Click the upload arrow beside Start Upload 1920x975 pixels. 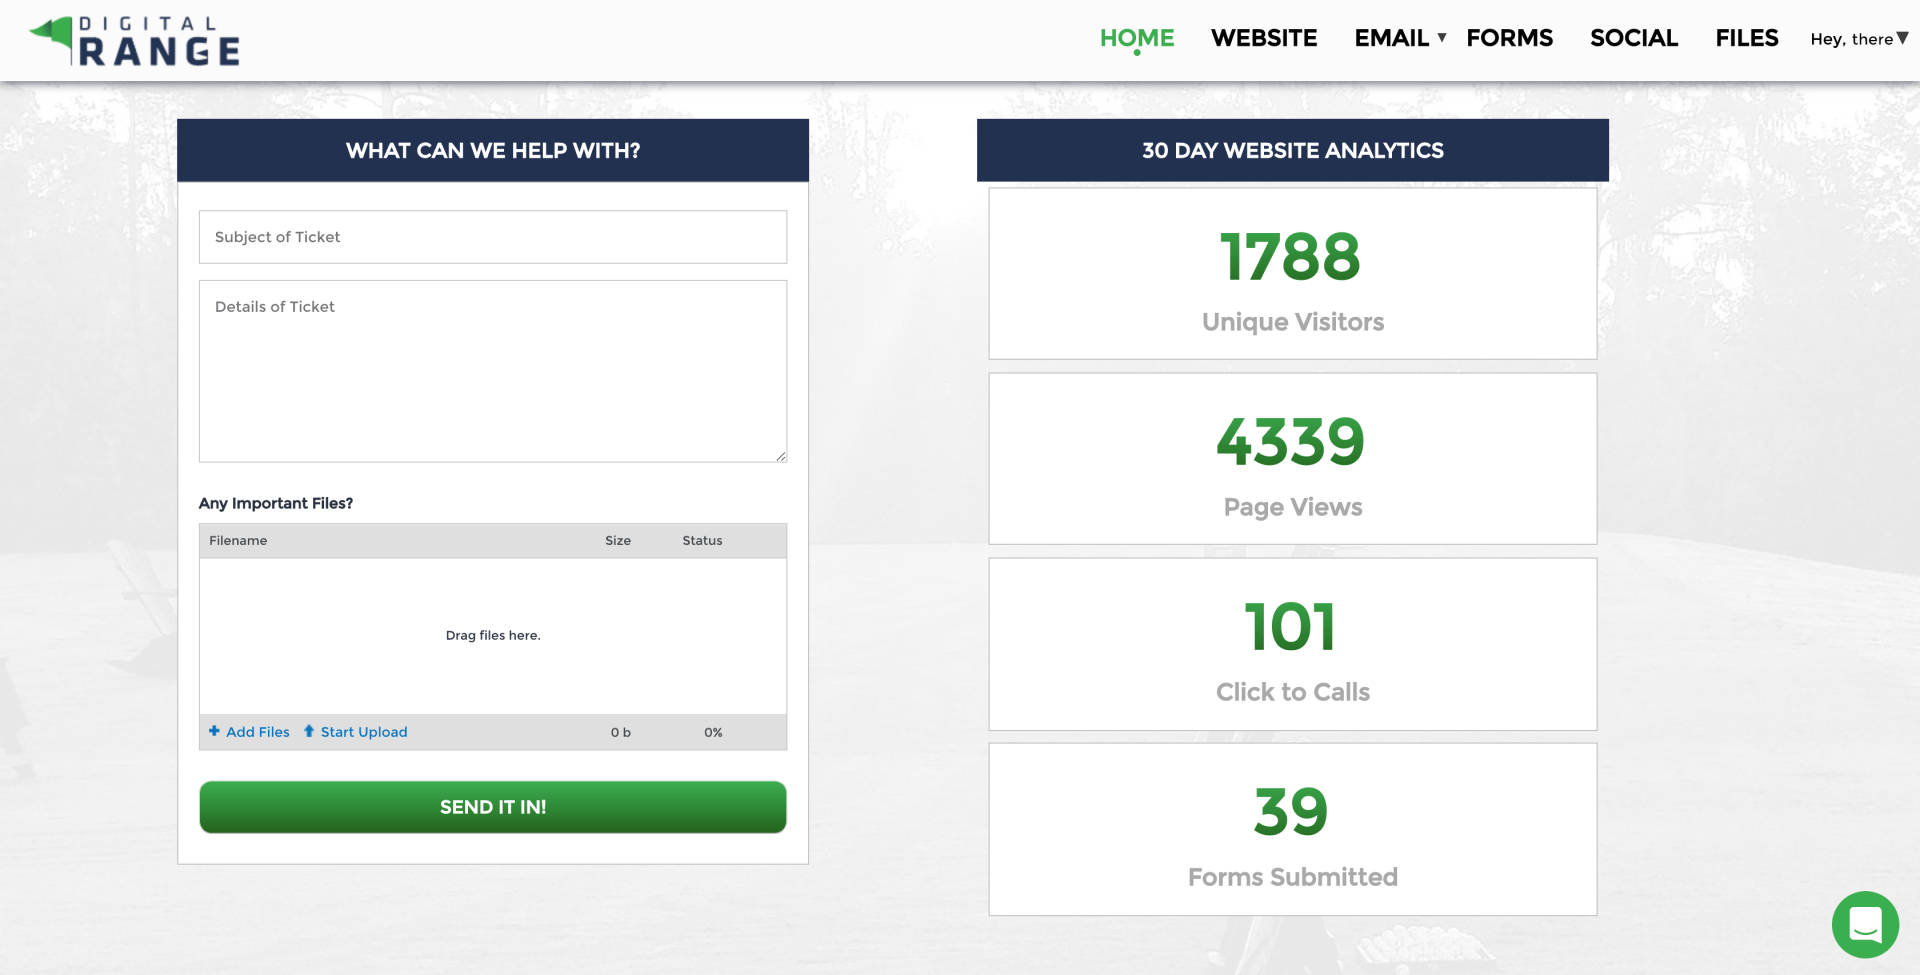[309, 731]
